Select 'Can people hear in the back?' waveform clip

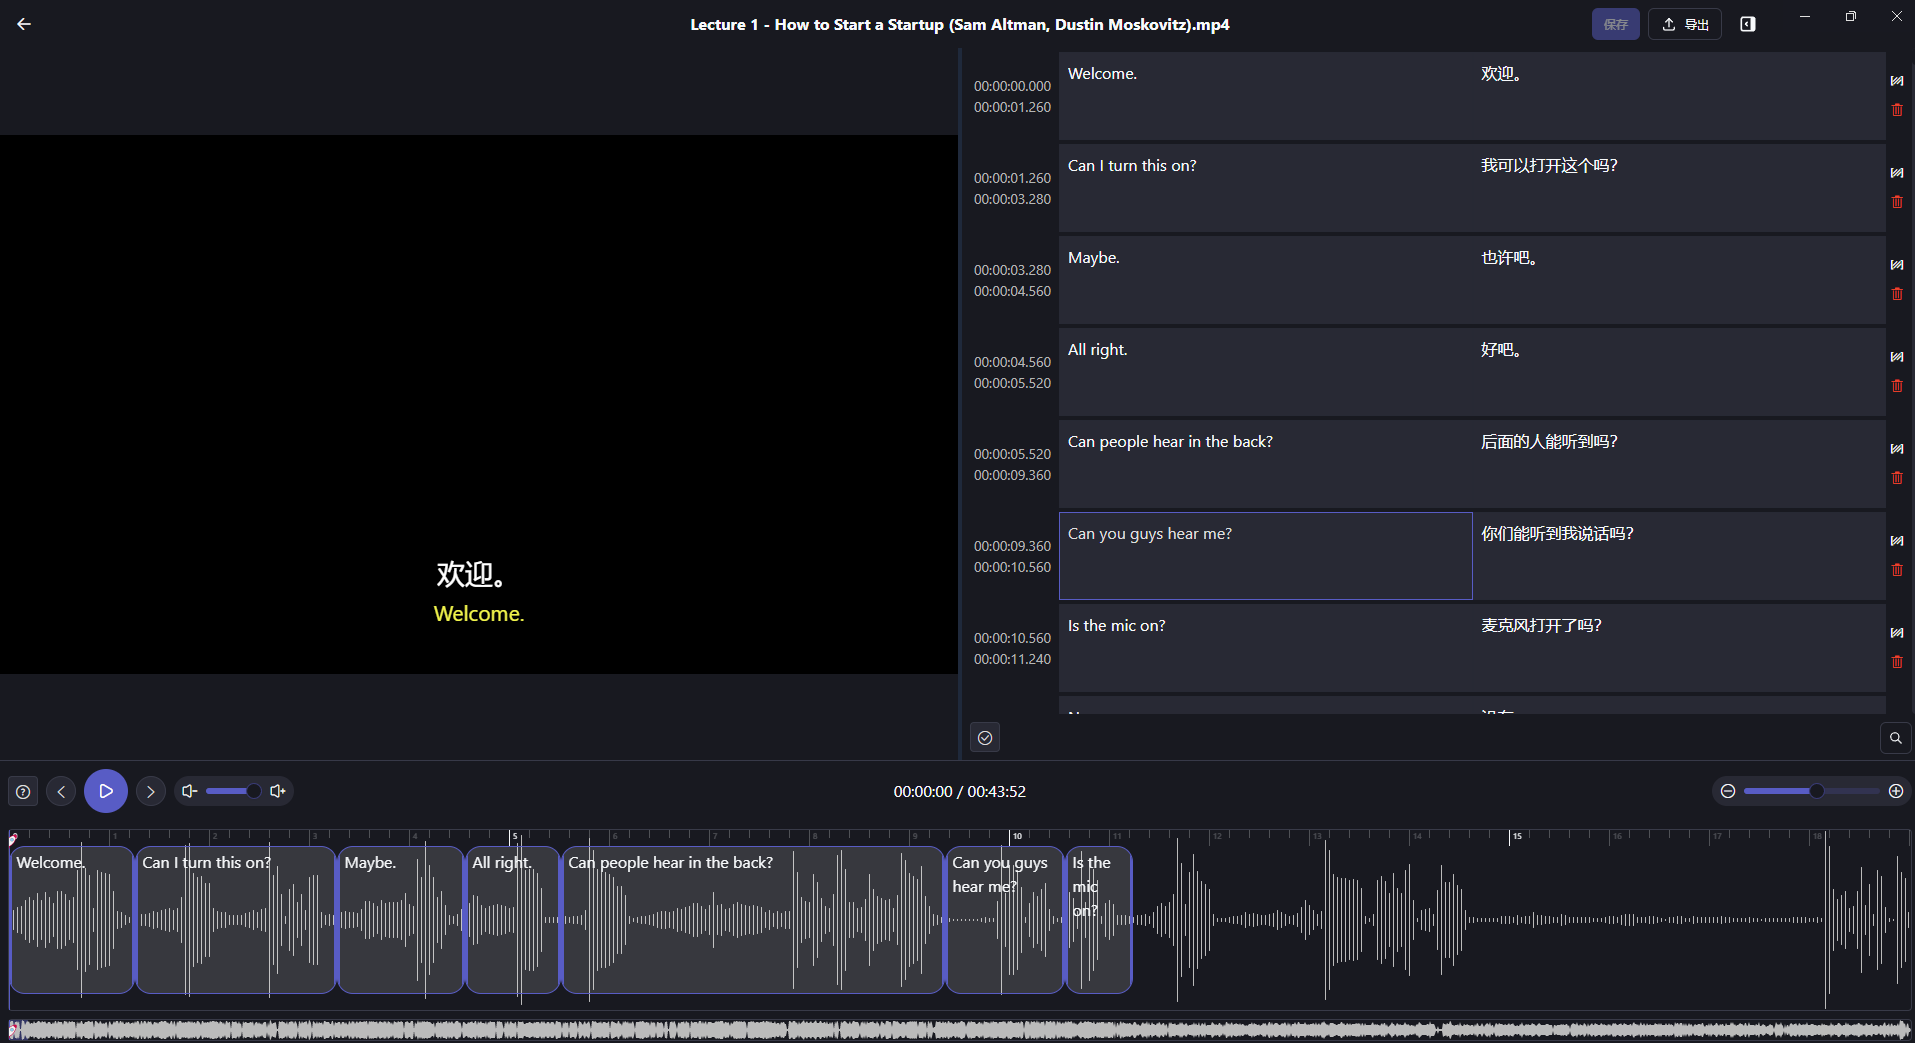point(752,920)
